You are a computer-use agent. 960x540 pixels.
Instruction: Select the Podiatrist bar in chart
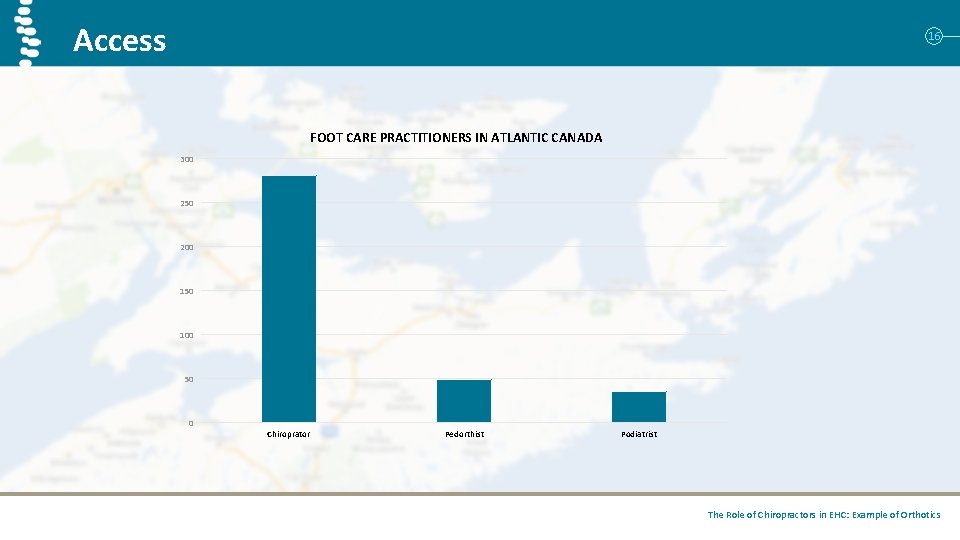(x=639, y=407)
